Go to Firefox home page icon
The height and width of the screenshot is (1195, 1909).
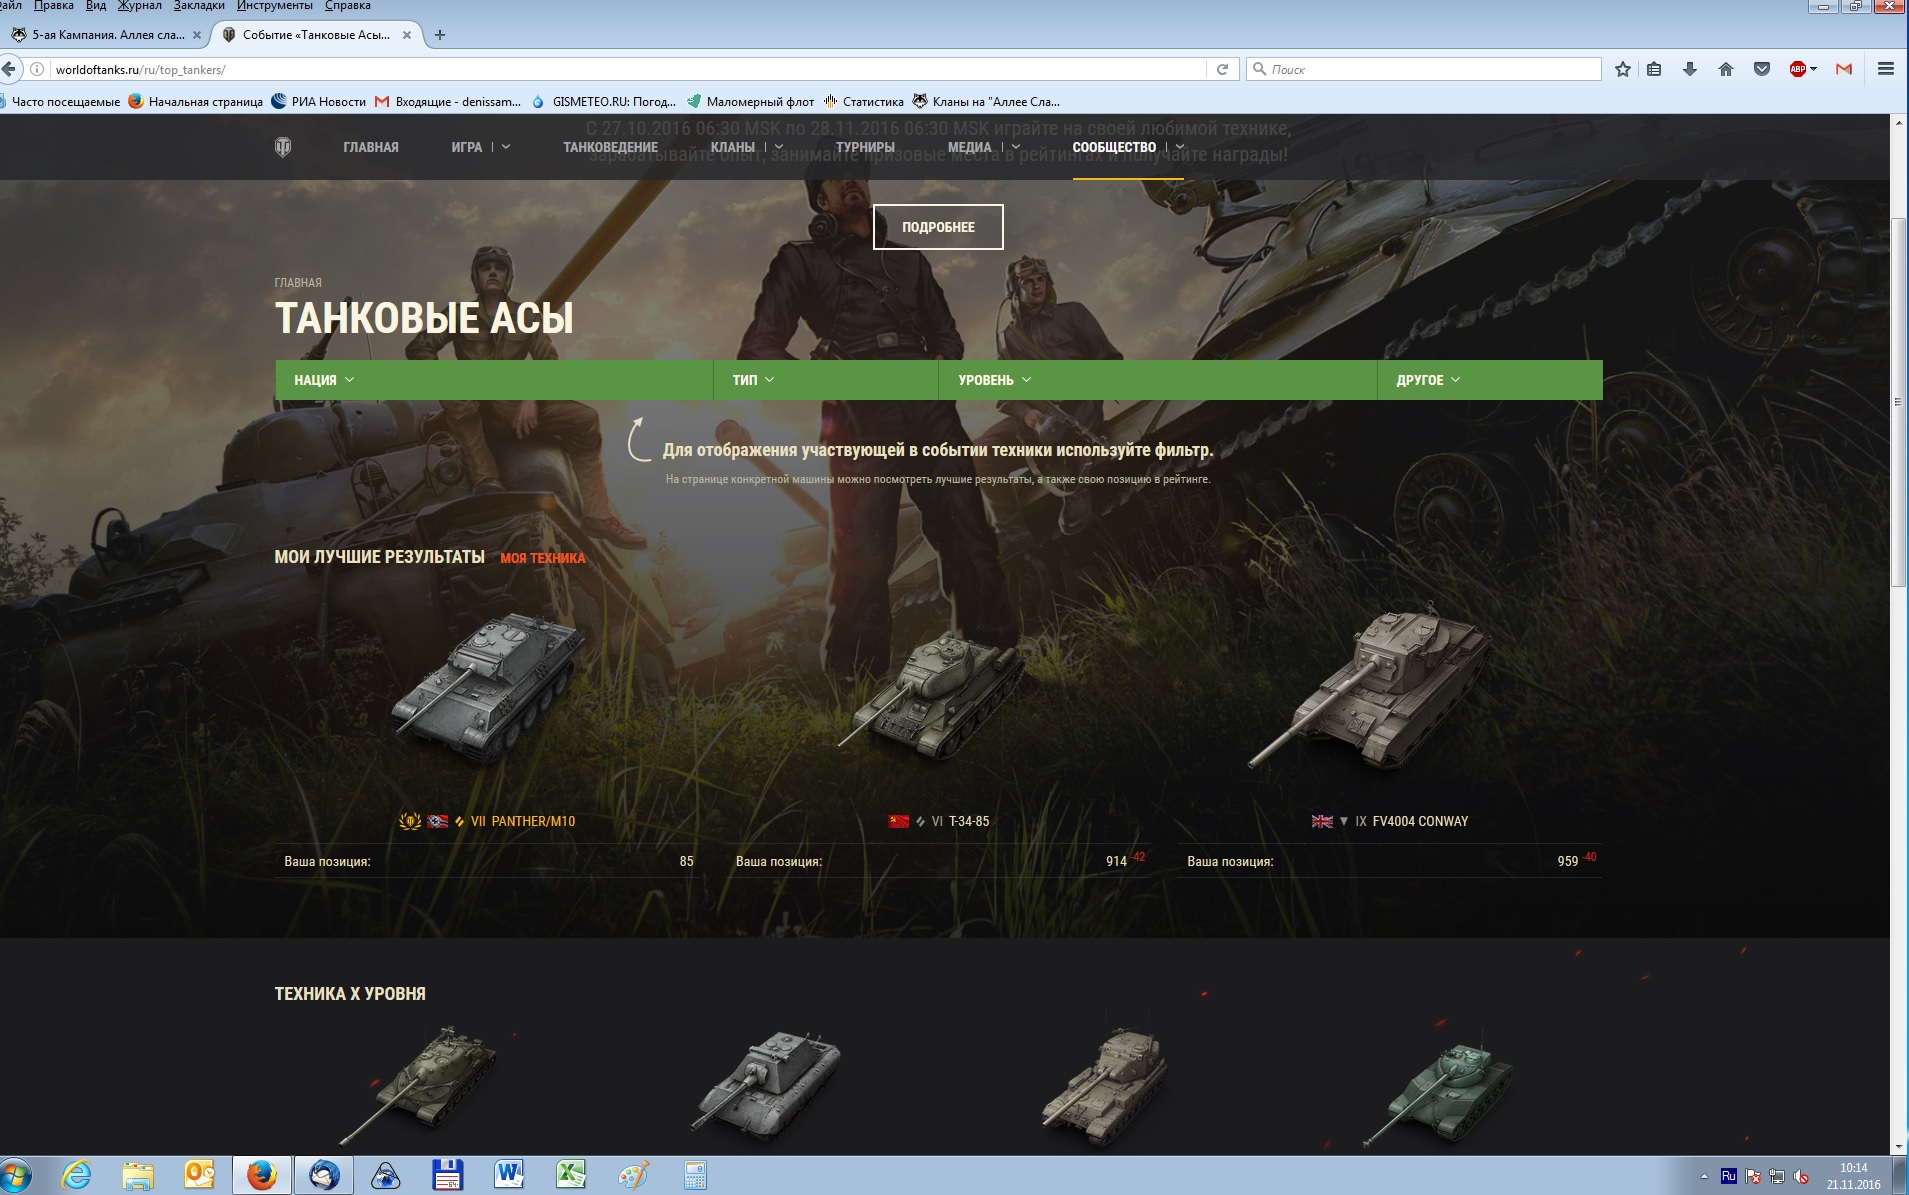click(1726, 69)
